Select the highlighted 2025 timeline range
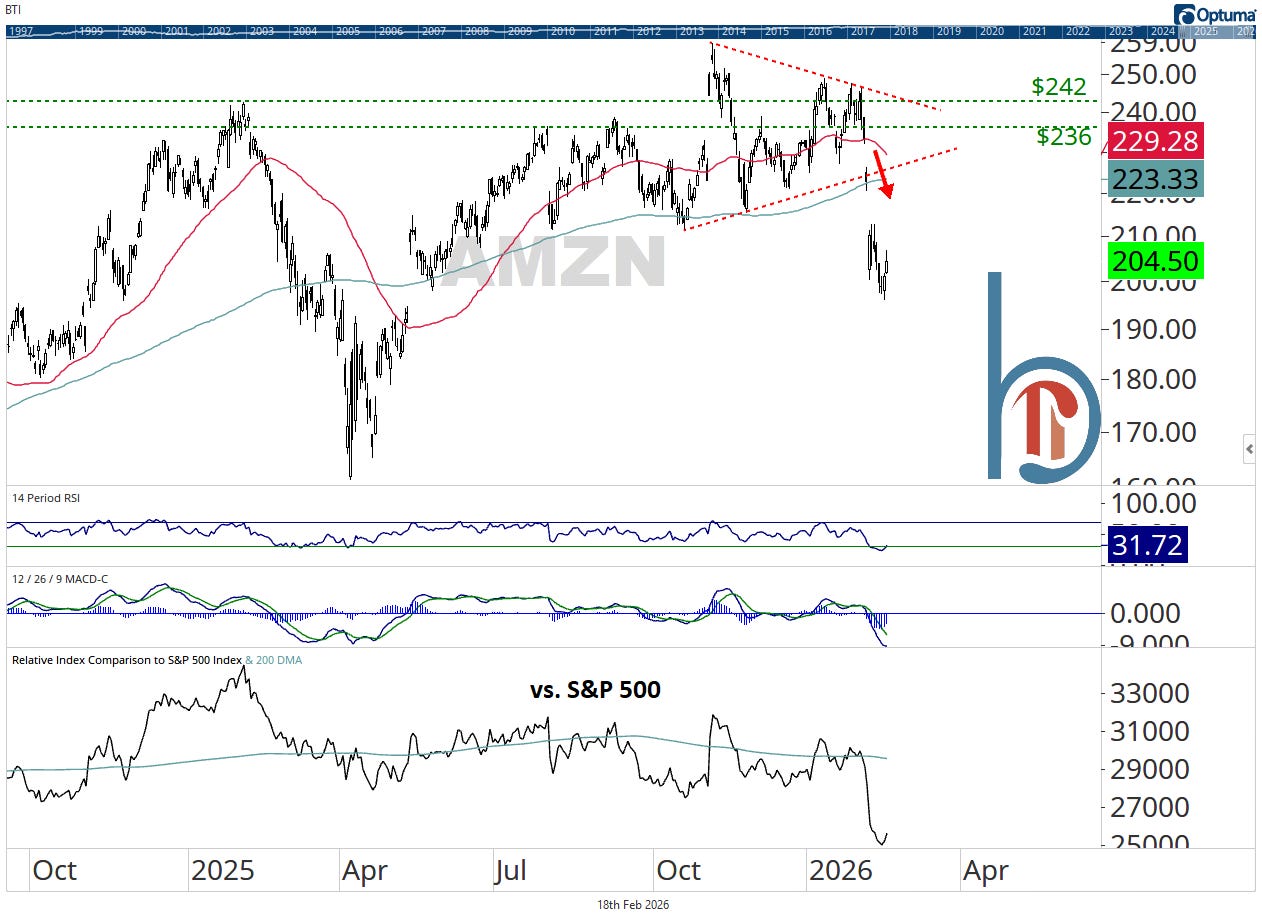 1206,31
